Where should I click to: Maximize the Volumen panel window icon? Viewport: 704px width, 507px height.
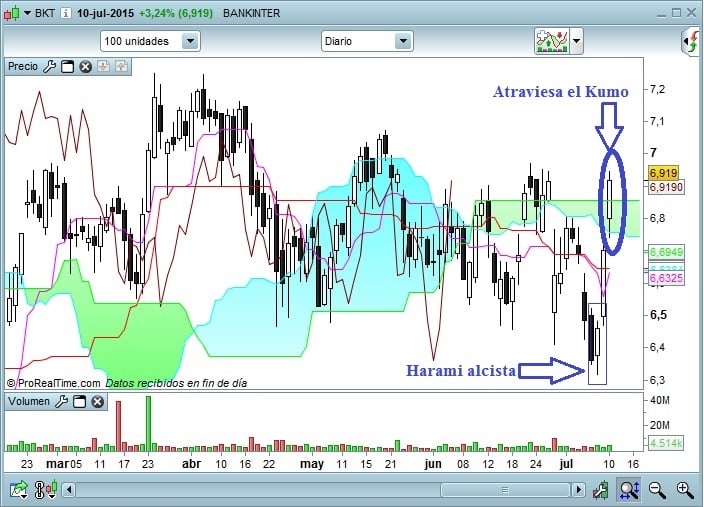point(79,401)
